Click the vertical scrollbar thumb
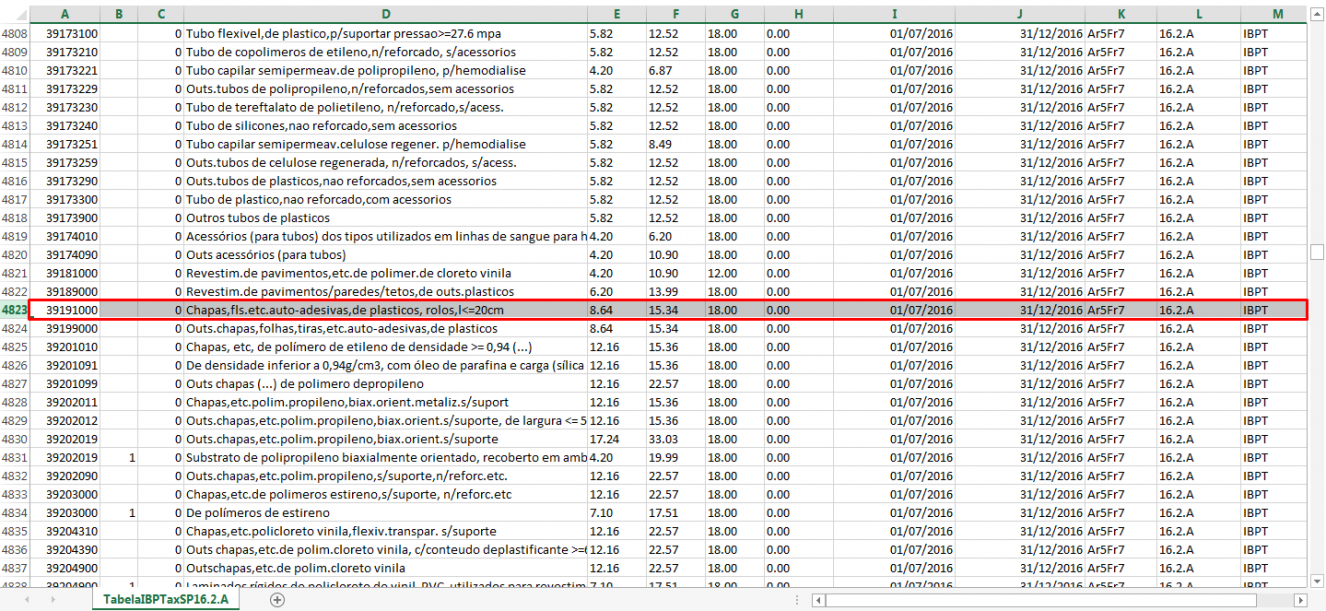The image size is (1326, 611). (x=1317, y=252)
